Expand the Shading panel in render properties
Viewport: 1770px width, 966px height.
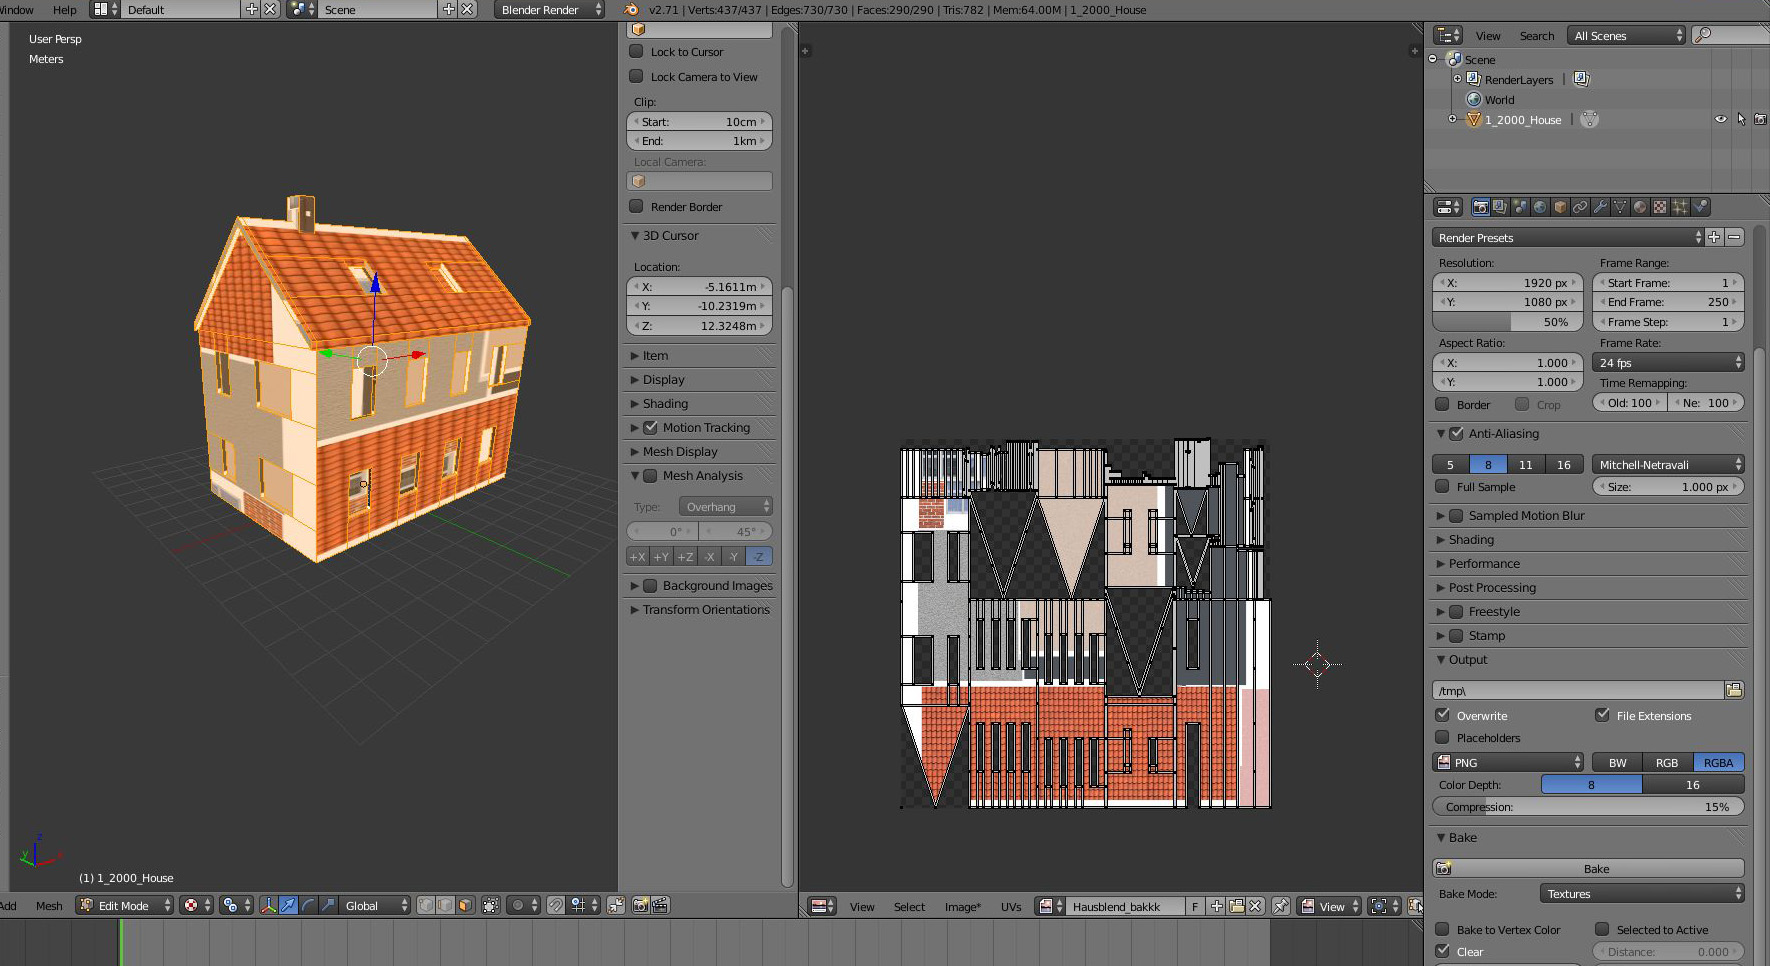(1471, 540)
